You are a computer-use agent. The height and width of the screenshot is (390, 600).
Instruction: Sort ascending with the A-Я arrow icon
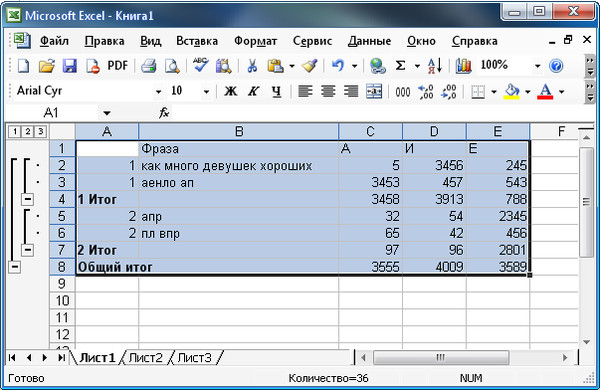click(435, 66)
